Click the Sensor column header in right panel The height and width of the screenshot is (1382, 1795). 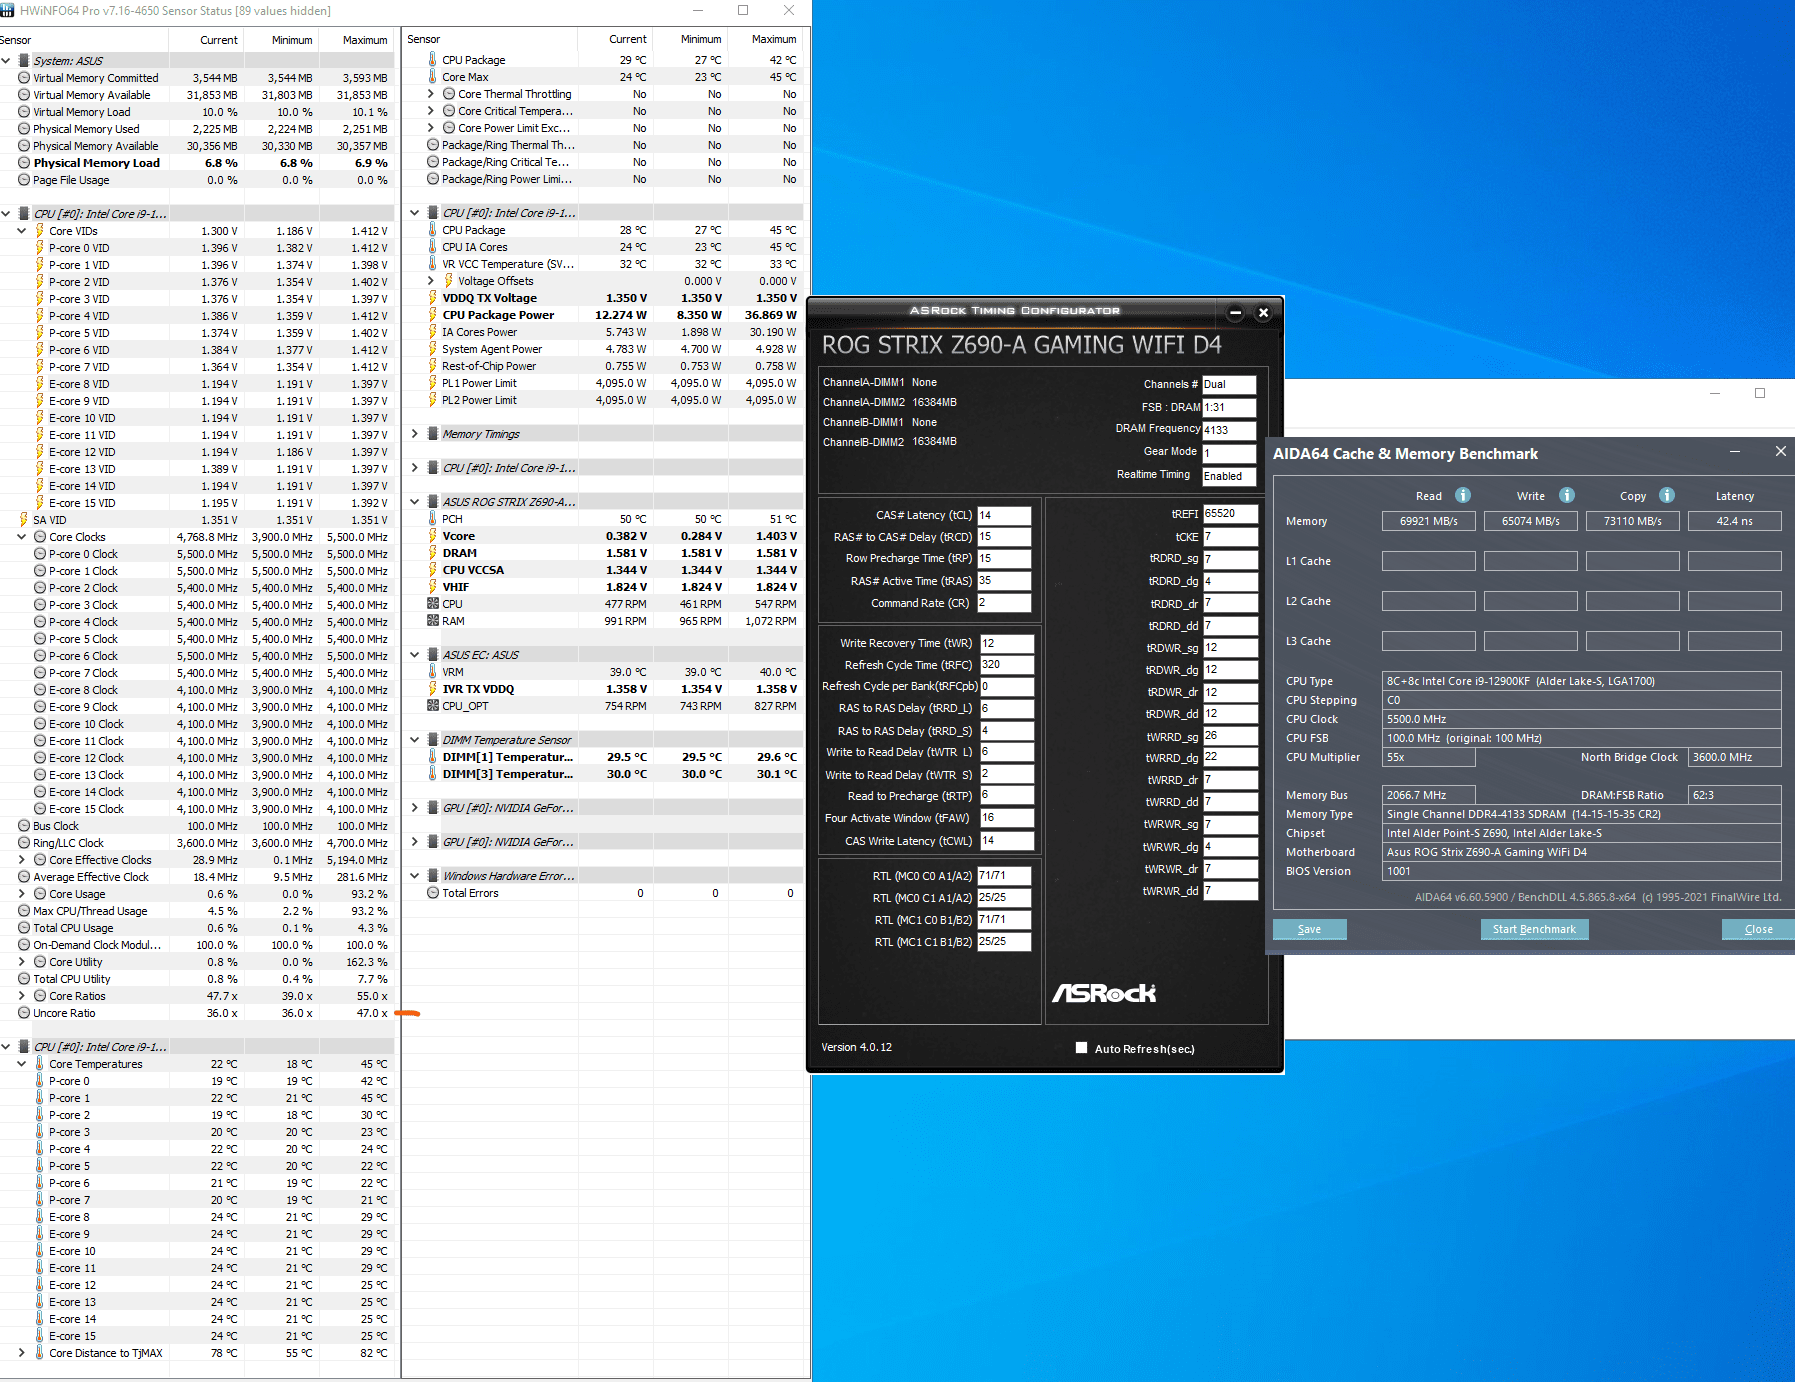[x=490, y=39]
